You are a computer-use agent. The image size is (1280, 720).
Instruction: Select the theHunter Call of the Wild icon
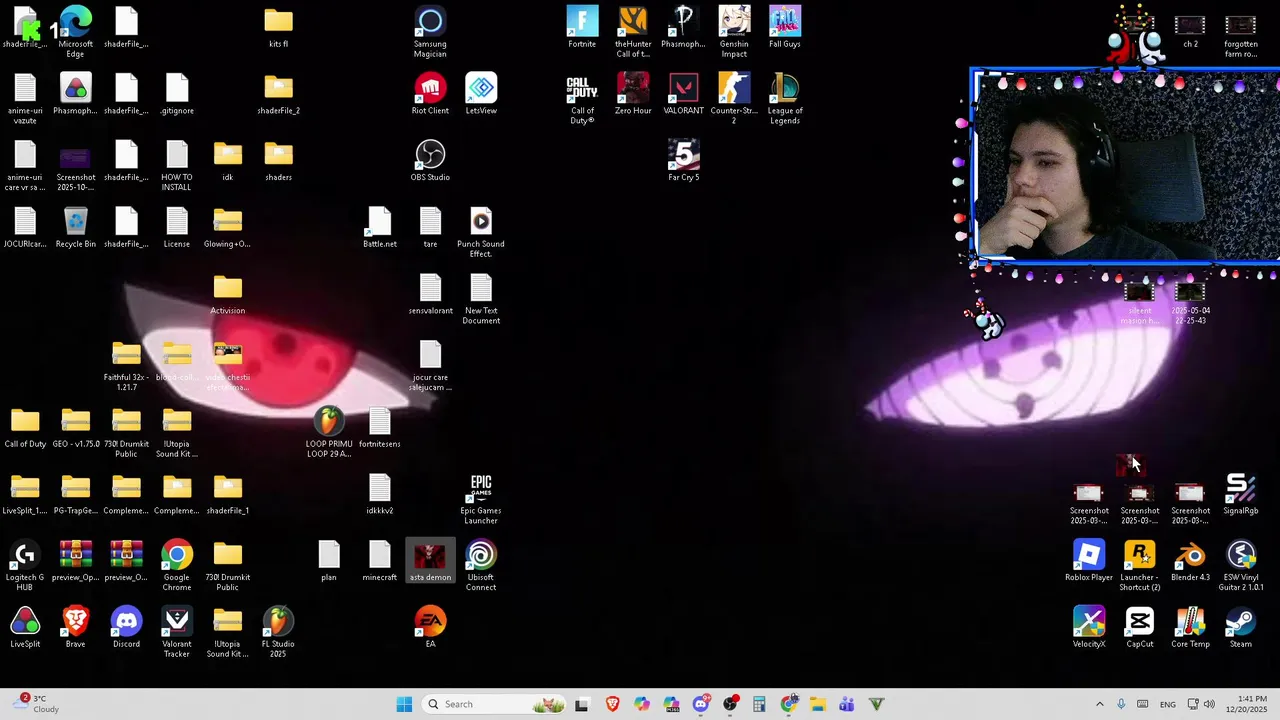click(x=633, y=31)
